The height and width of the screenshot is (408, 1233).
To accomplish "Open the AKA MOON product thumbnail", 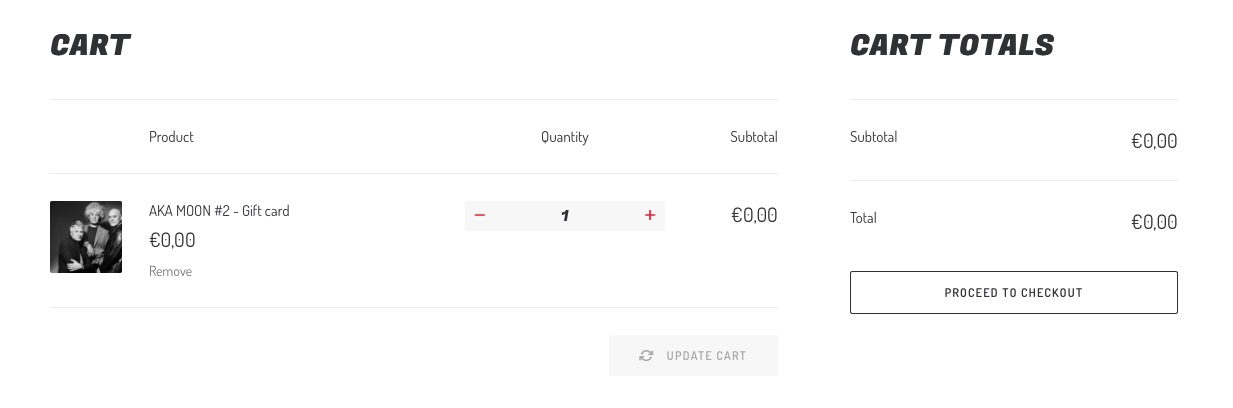I will click(86, 237).
